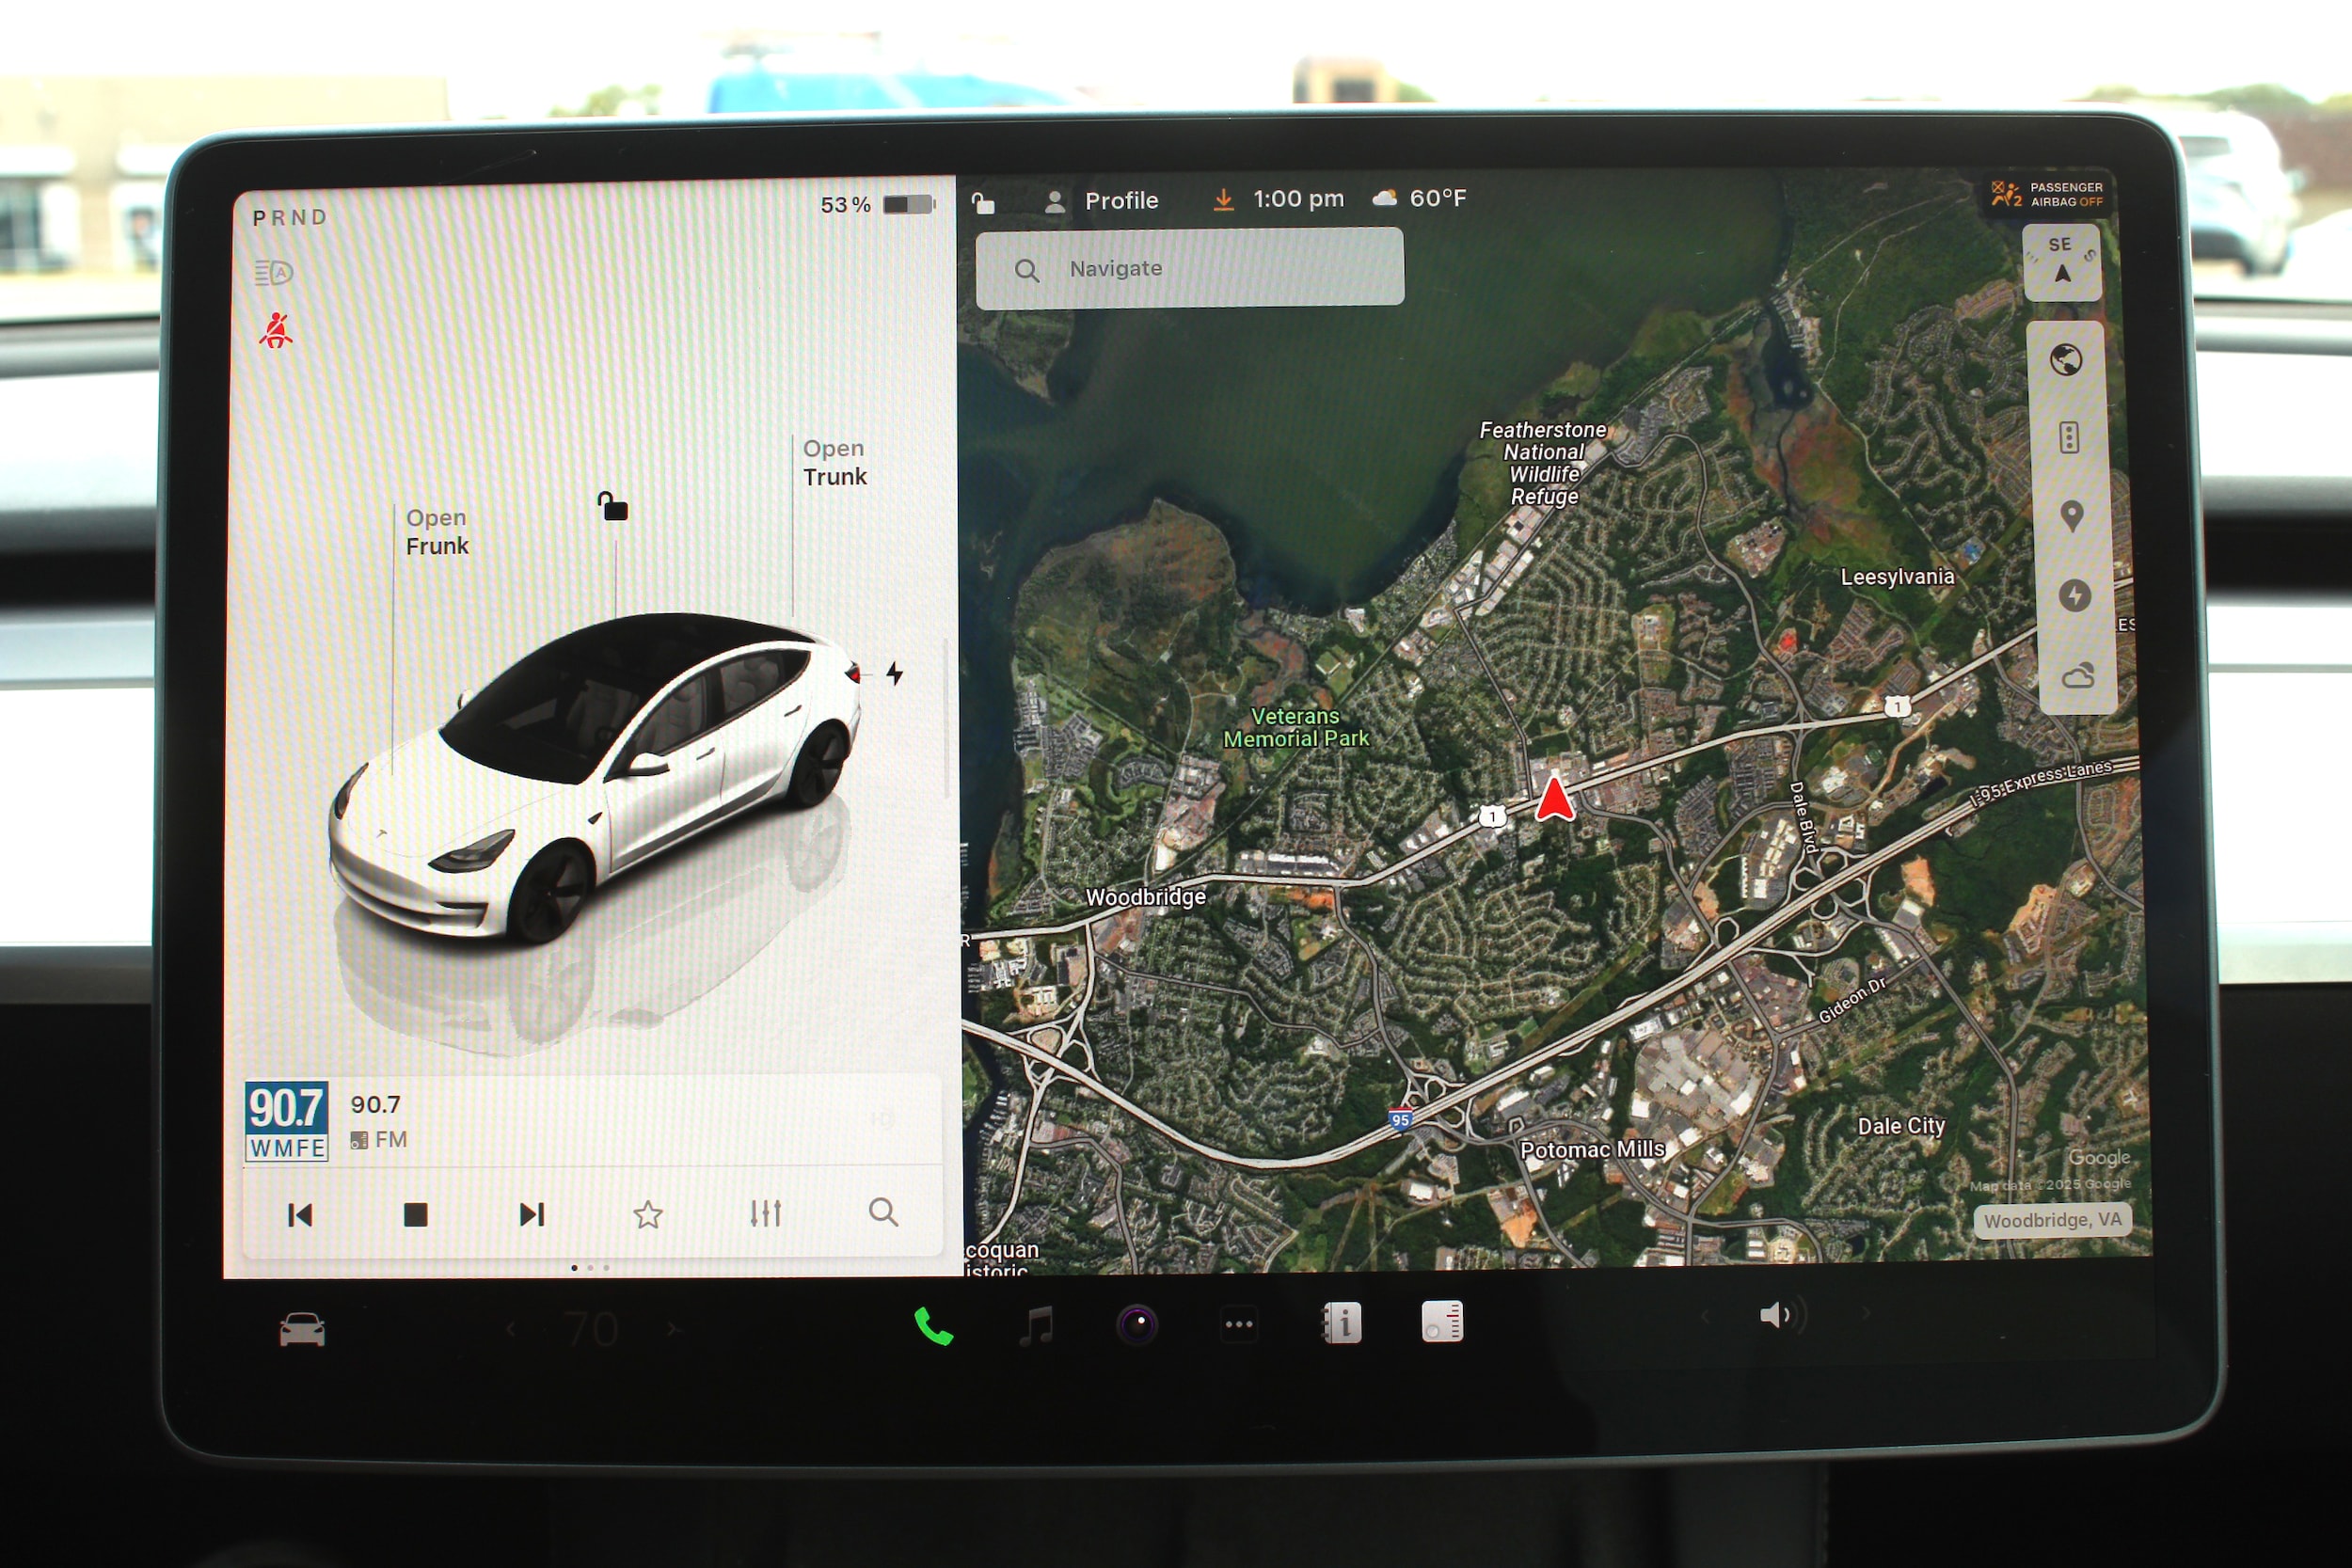2352x1568 pixels.
Task: Open audio equalizer settings
Action: point(765,1214)
